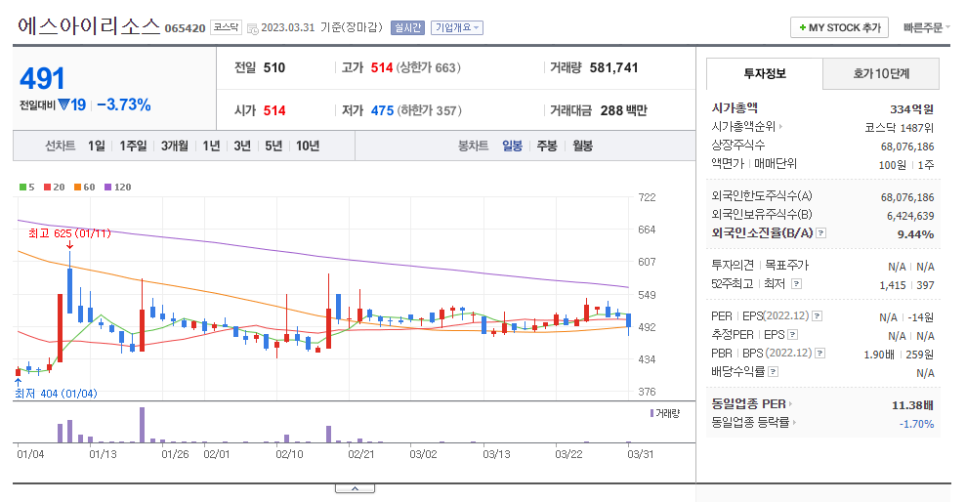Select the 1년 line chart period

(211, 146)
